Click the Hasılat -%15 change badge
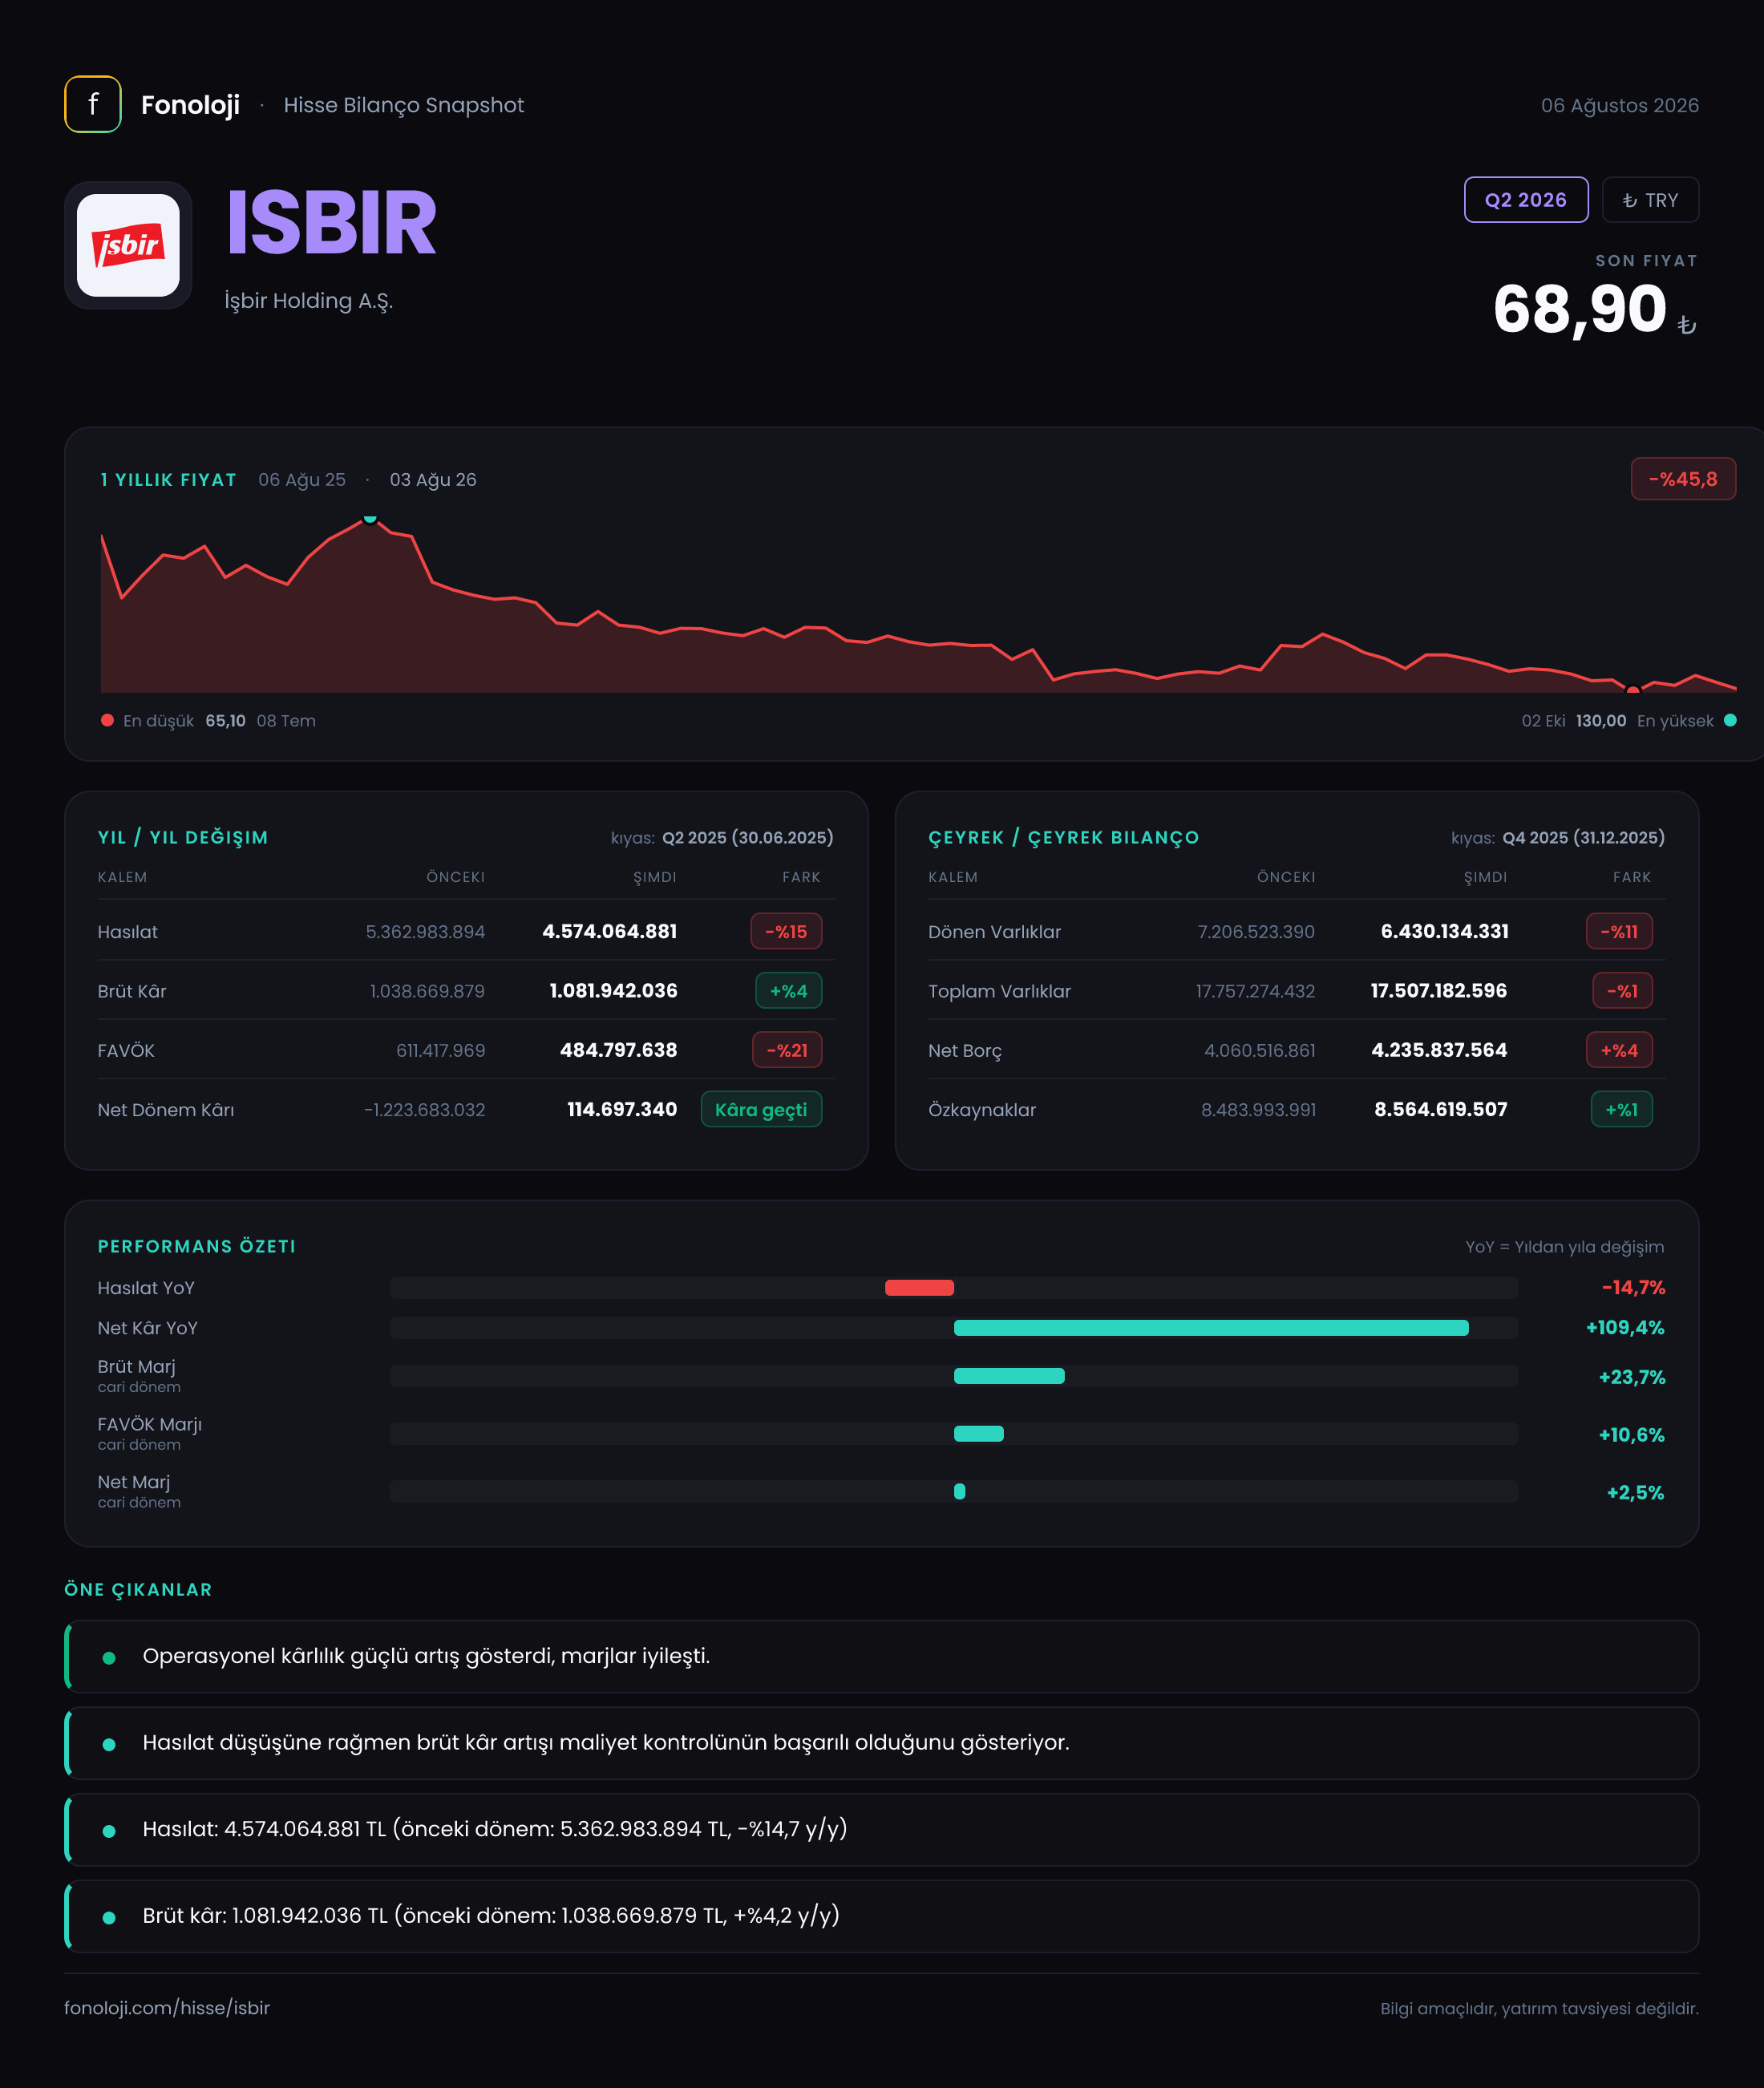Viewport: 1764px width, 2088px height. [786, 931]
